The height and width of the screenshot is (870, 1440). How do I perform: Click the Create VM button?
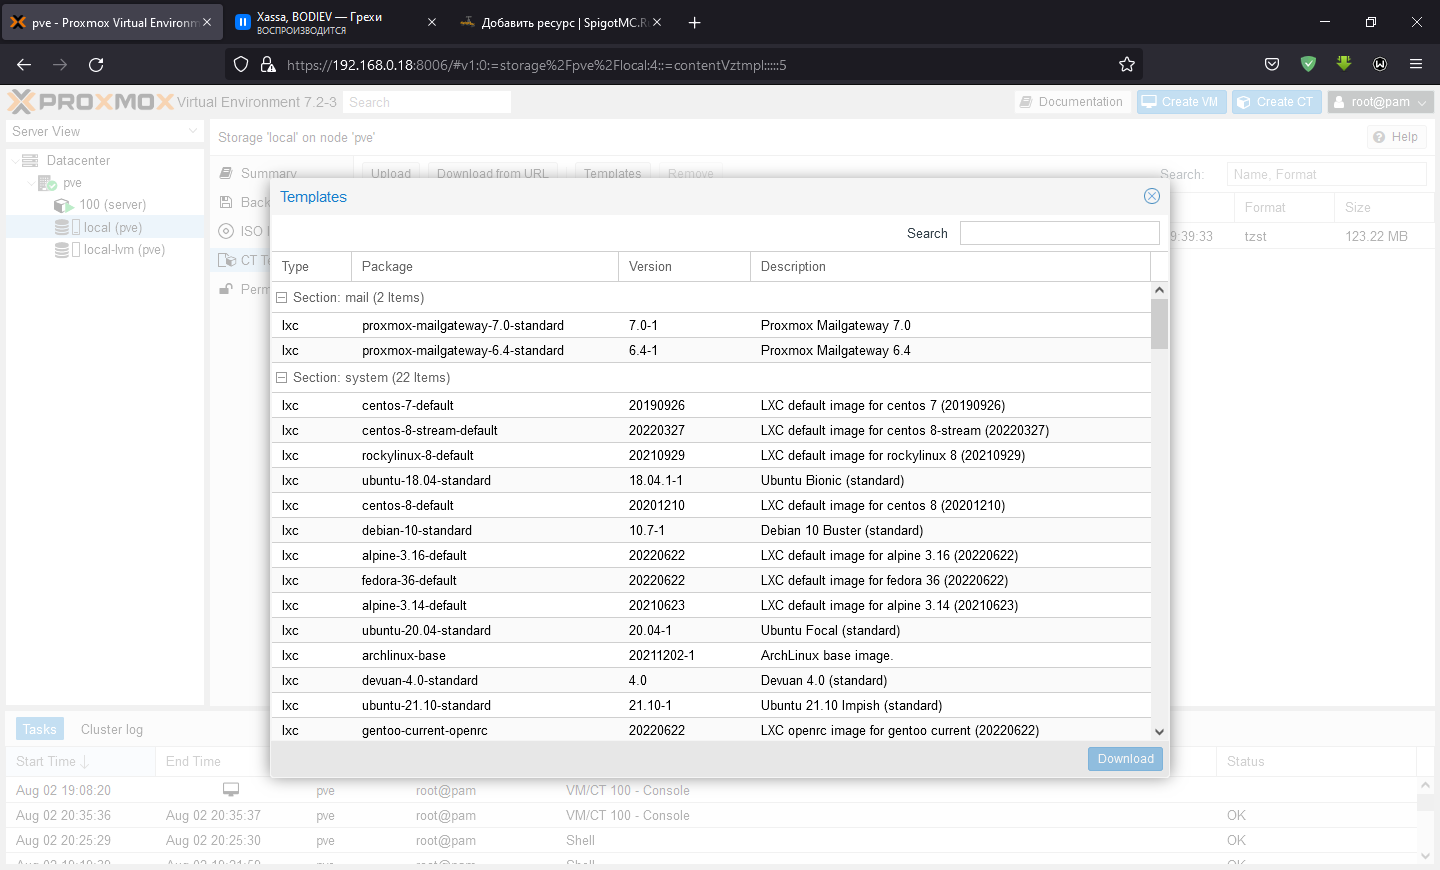[x=1181, y=102]
